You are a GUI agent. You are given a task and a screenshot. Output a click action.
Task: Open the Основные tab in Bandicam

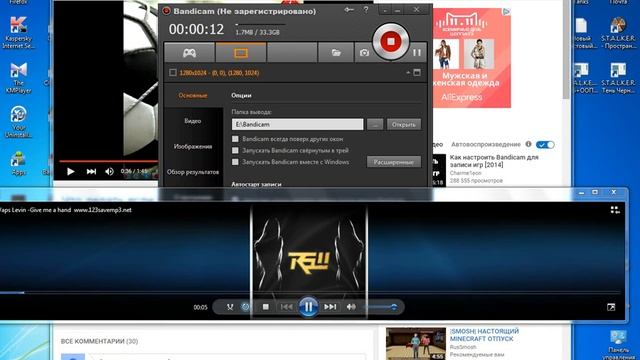pos(193,96)
